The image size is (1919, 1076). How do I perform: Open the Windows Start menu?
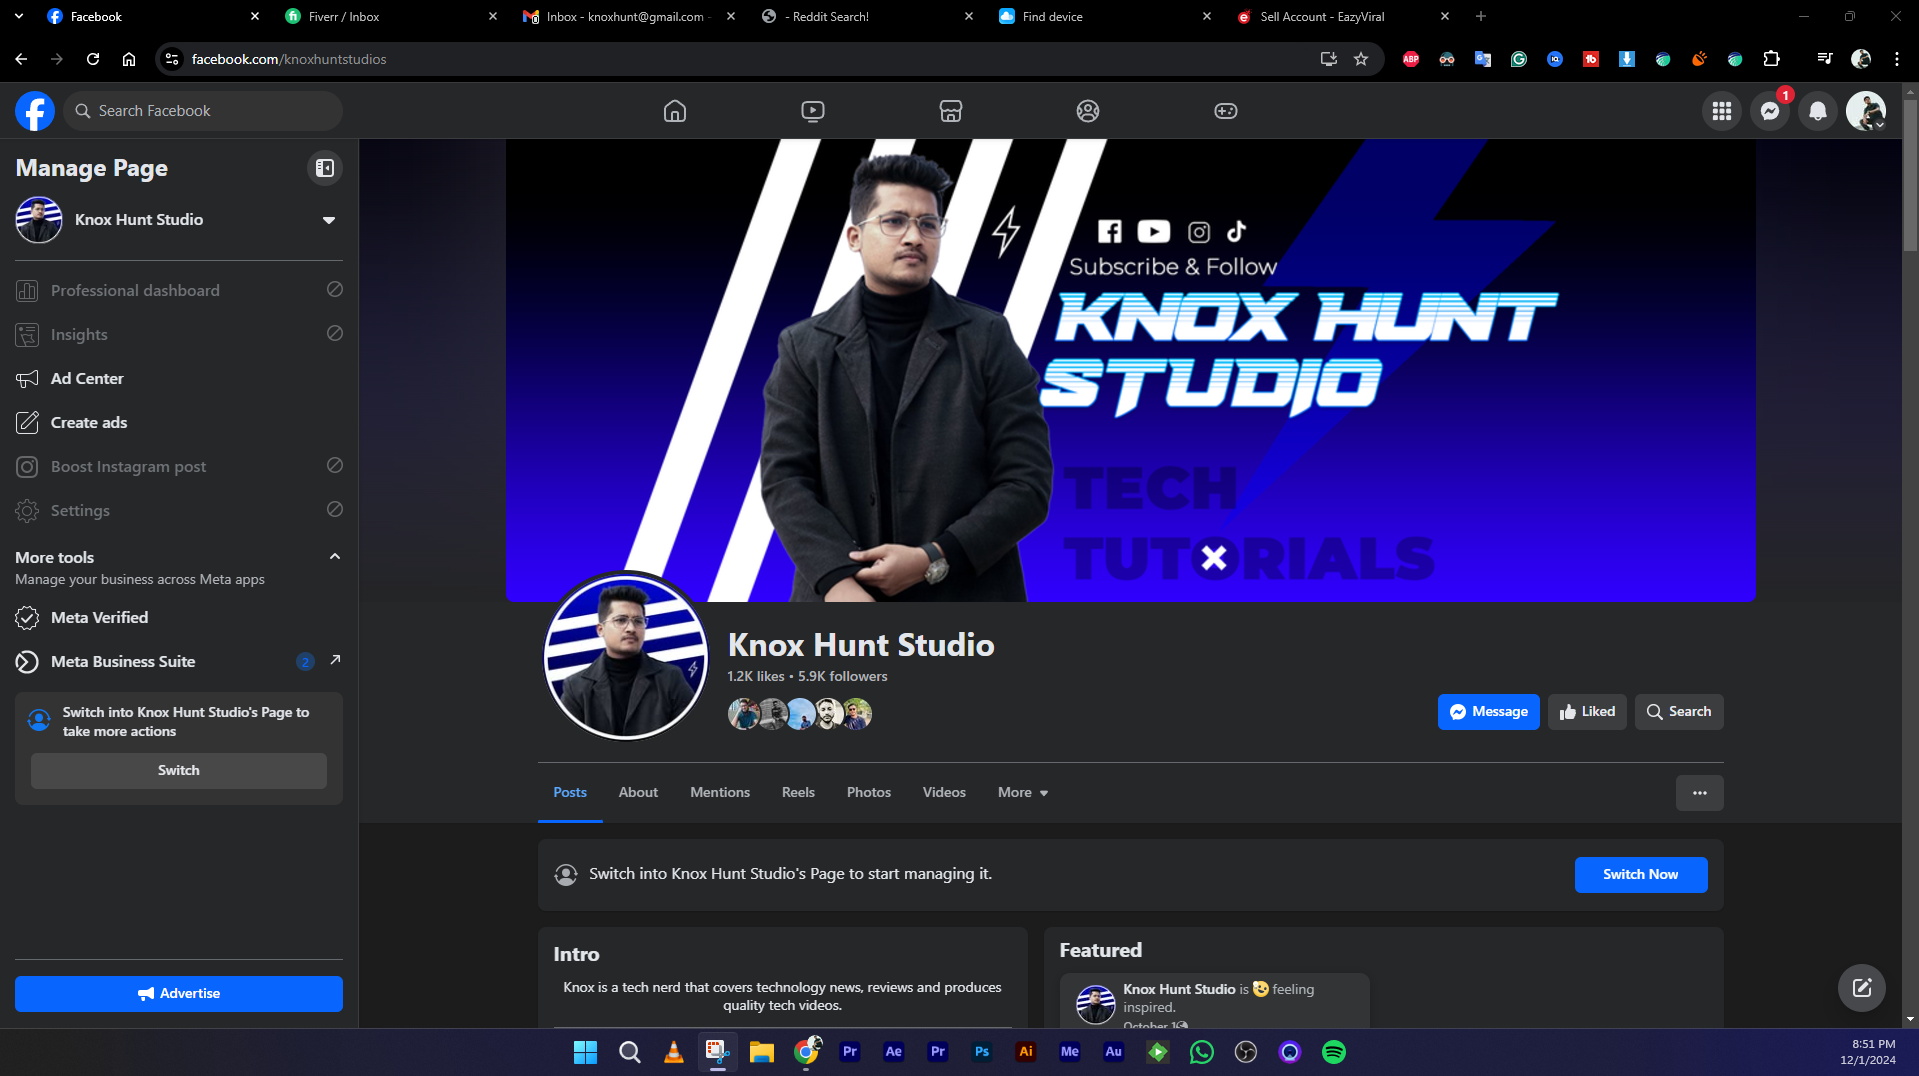pos(586,1052)
